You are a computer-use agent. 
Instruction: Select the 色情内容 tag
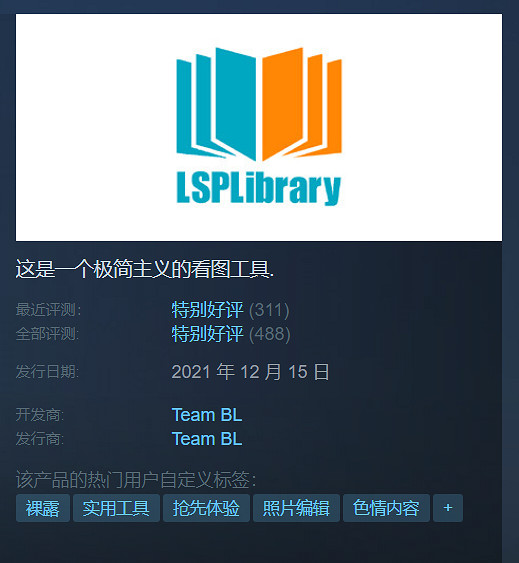(386, 508)
